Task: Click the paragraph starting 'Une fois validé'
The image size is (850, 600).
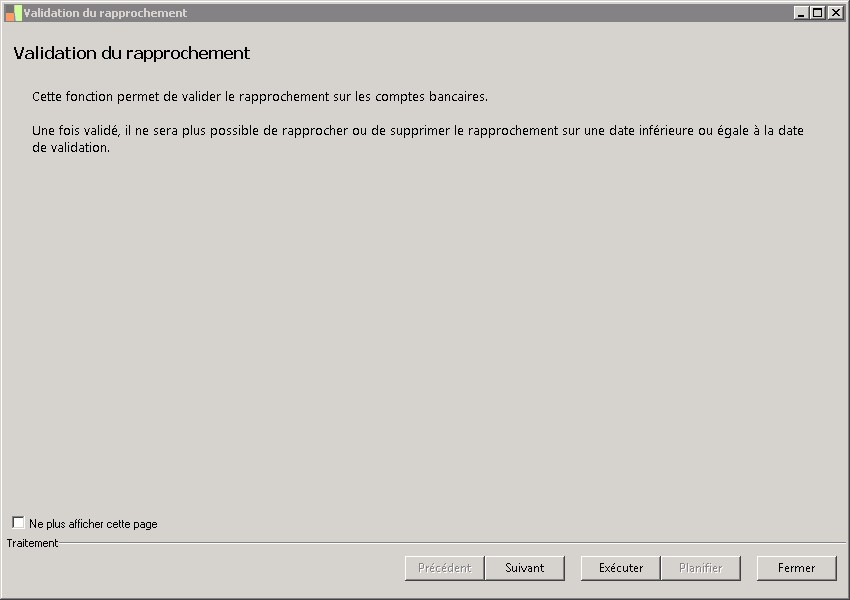Action: click(417, 131)
